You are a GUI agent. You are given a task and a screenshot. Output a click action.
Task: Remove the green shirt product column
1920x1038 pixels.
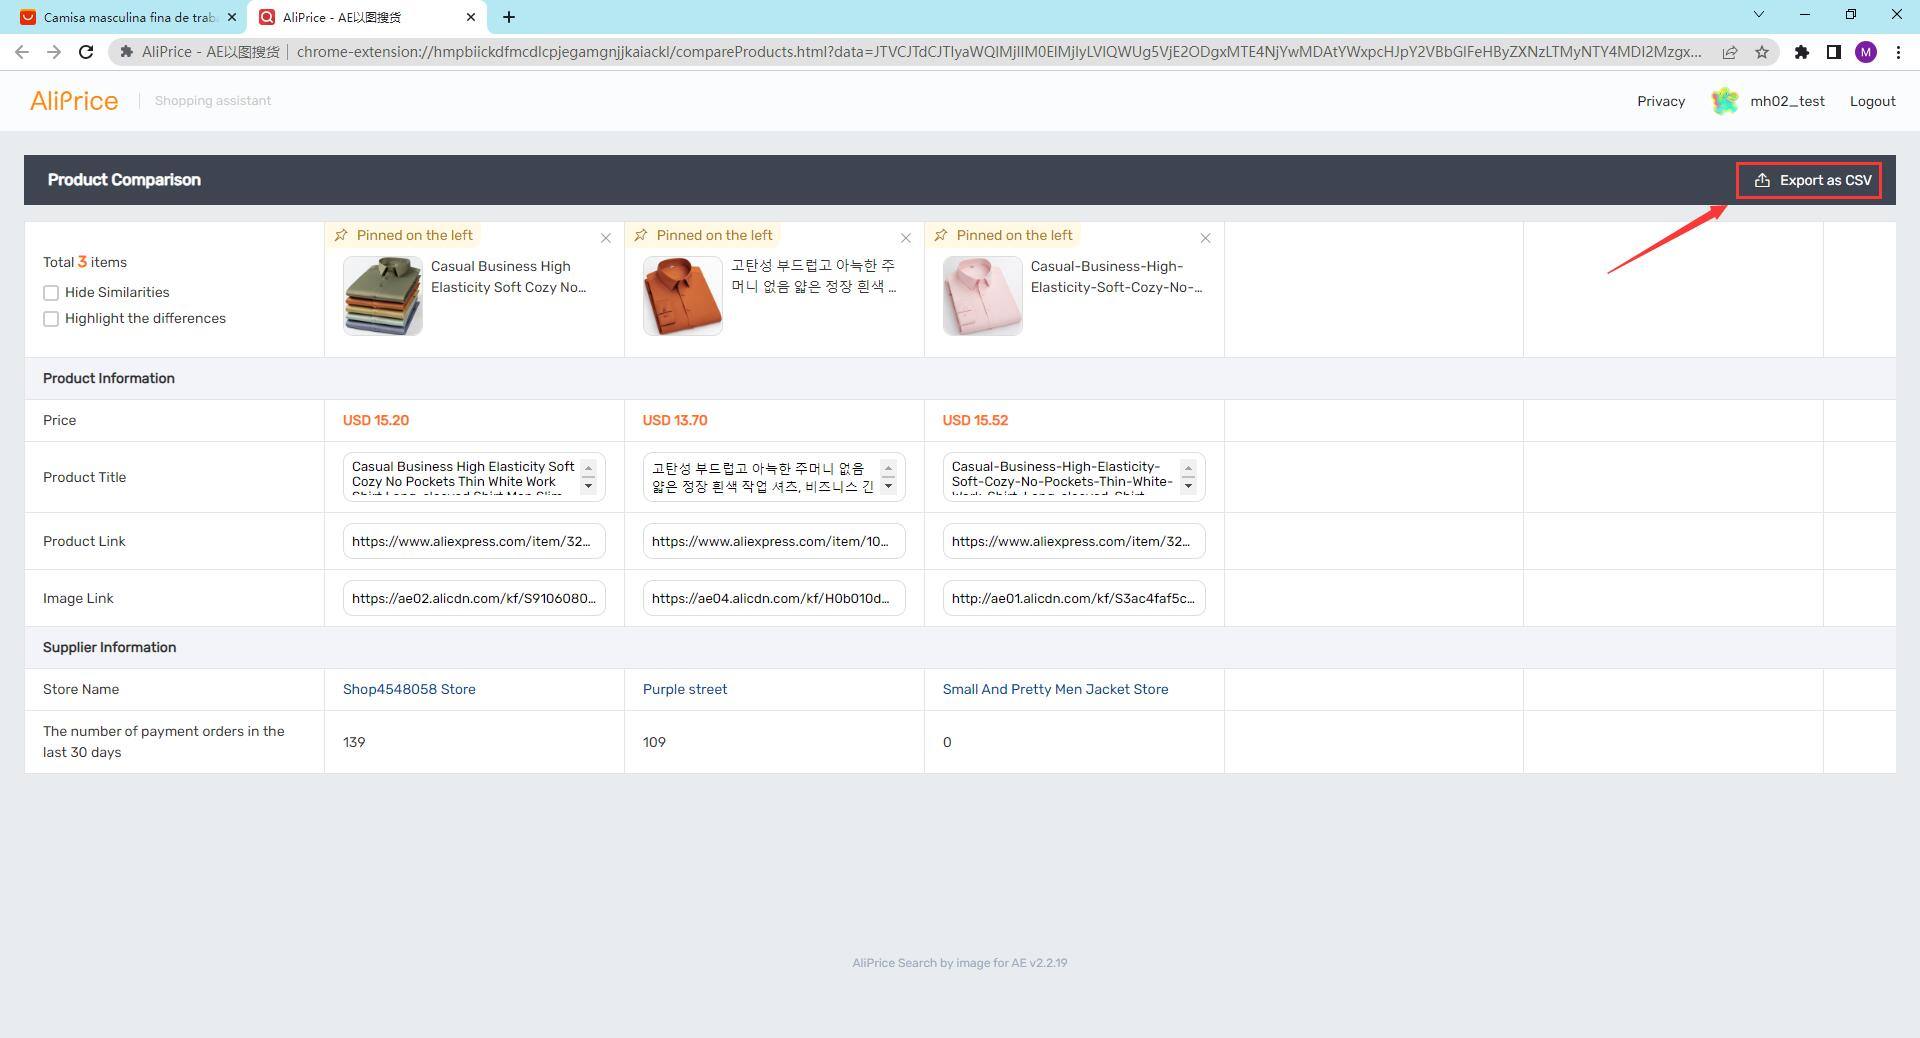[606, 238]
